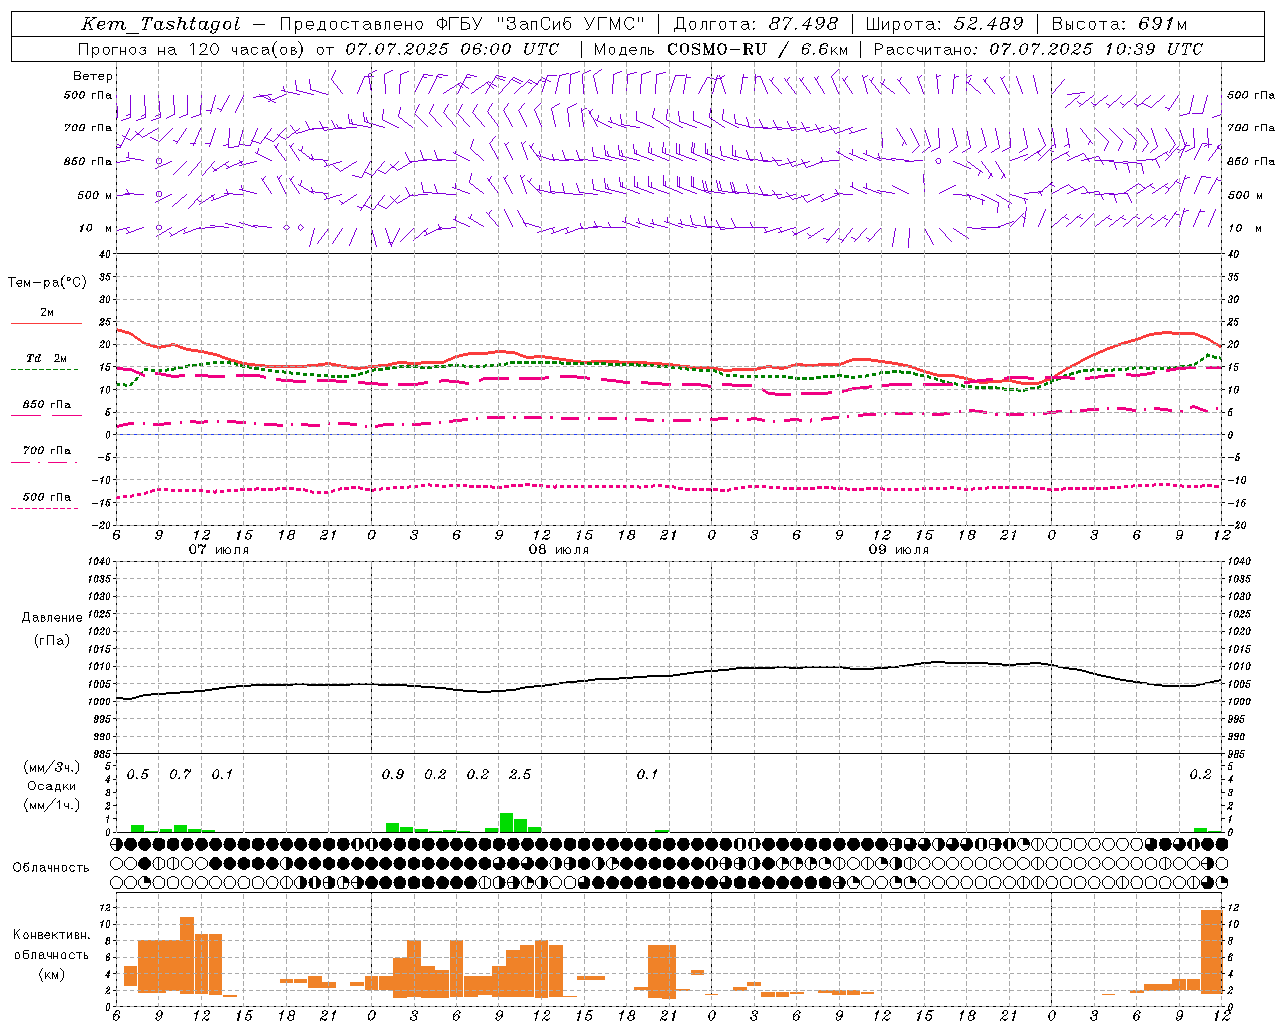Image resolution: width=1280 pixels, height=1024 pixels.
Task: Click the "500 м" wind level label on left
Action: (x=95, y=195)
